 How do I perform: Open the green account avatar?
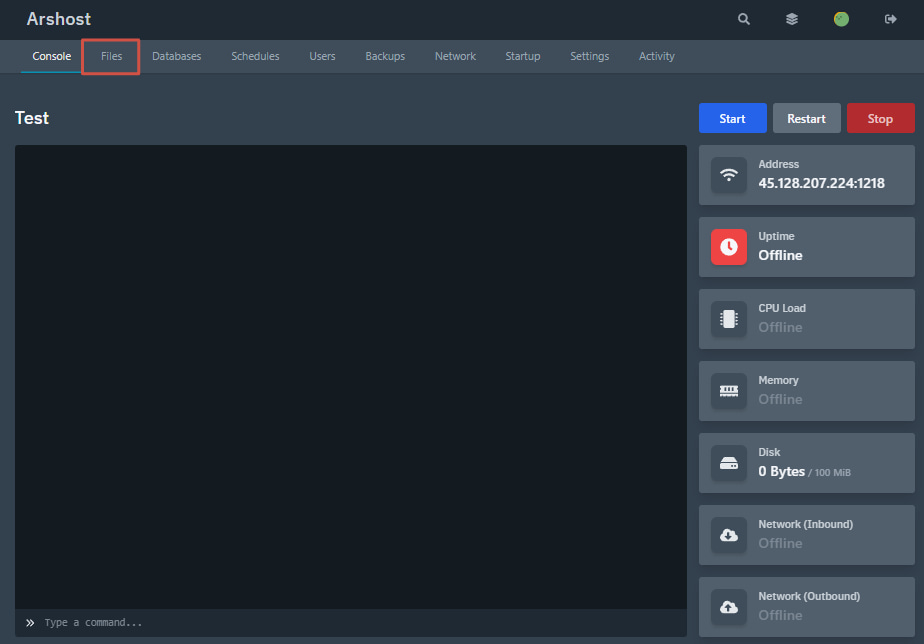(841, 19)
